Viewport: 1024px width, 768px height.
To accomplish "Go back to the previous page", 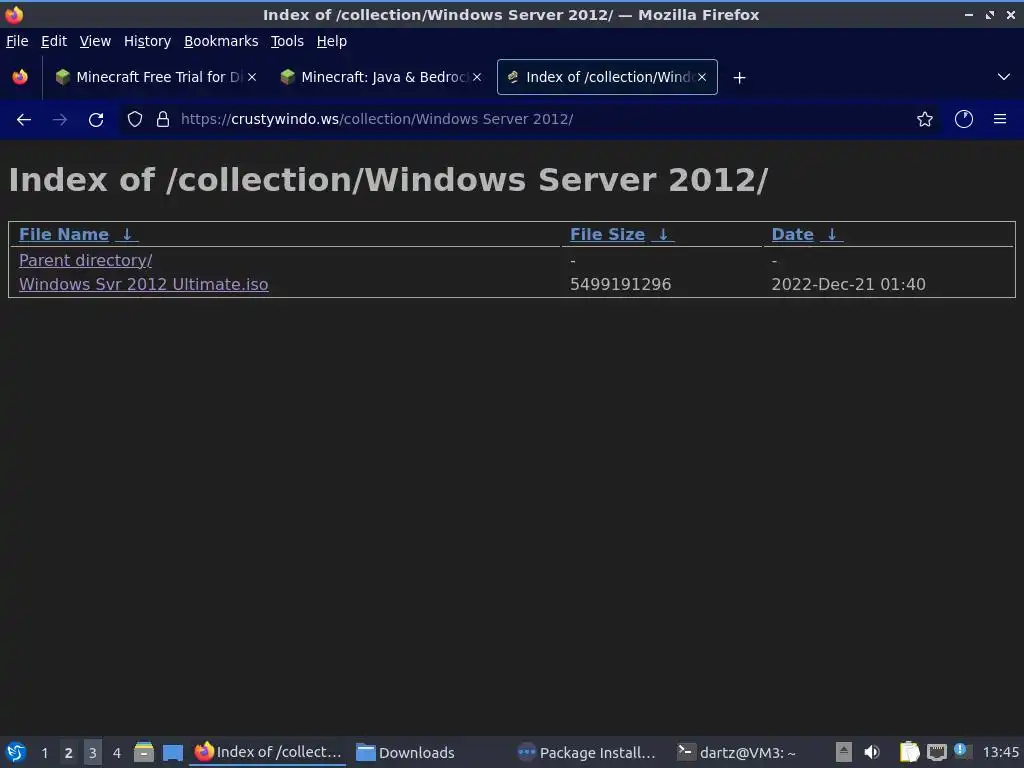I will (24, 120).
